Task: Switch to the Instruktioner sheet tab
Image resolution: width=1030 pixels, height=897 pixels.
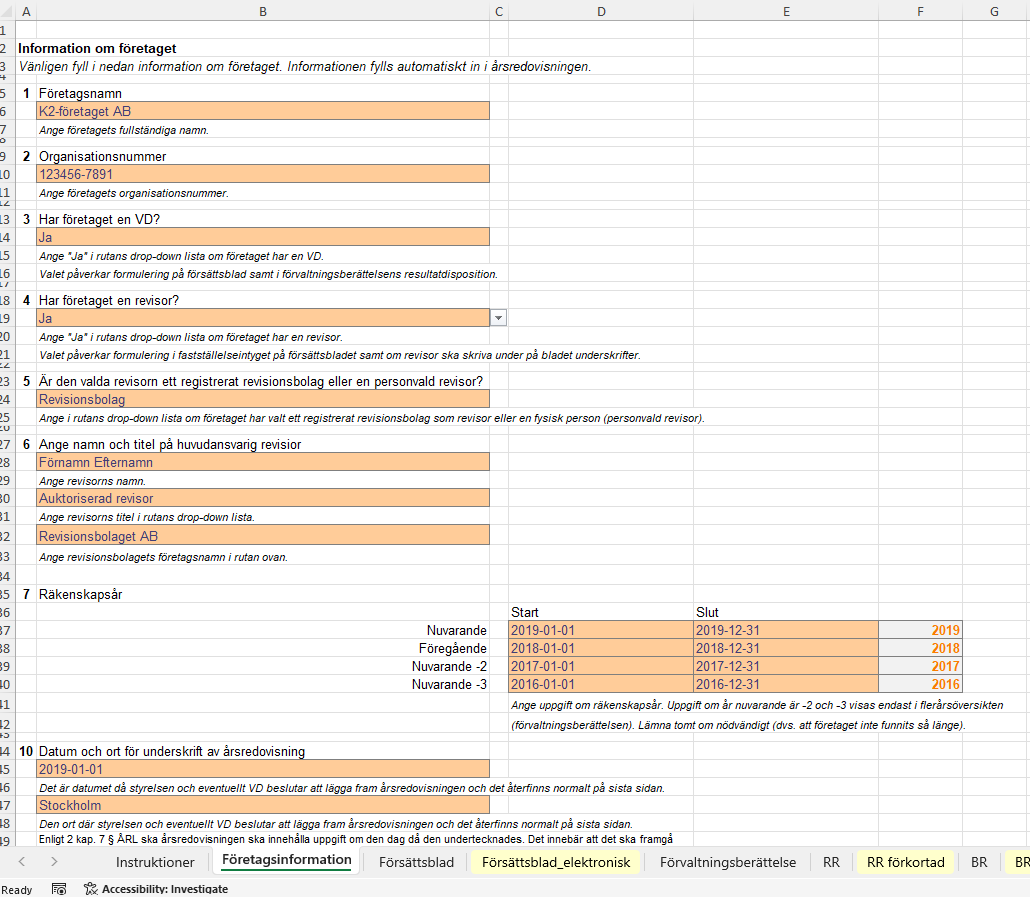Action: click(155, 862)
